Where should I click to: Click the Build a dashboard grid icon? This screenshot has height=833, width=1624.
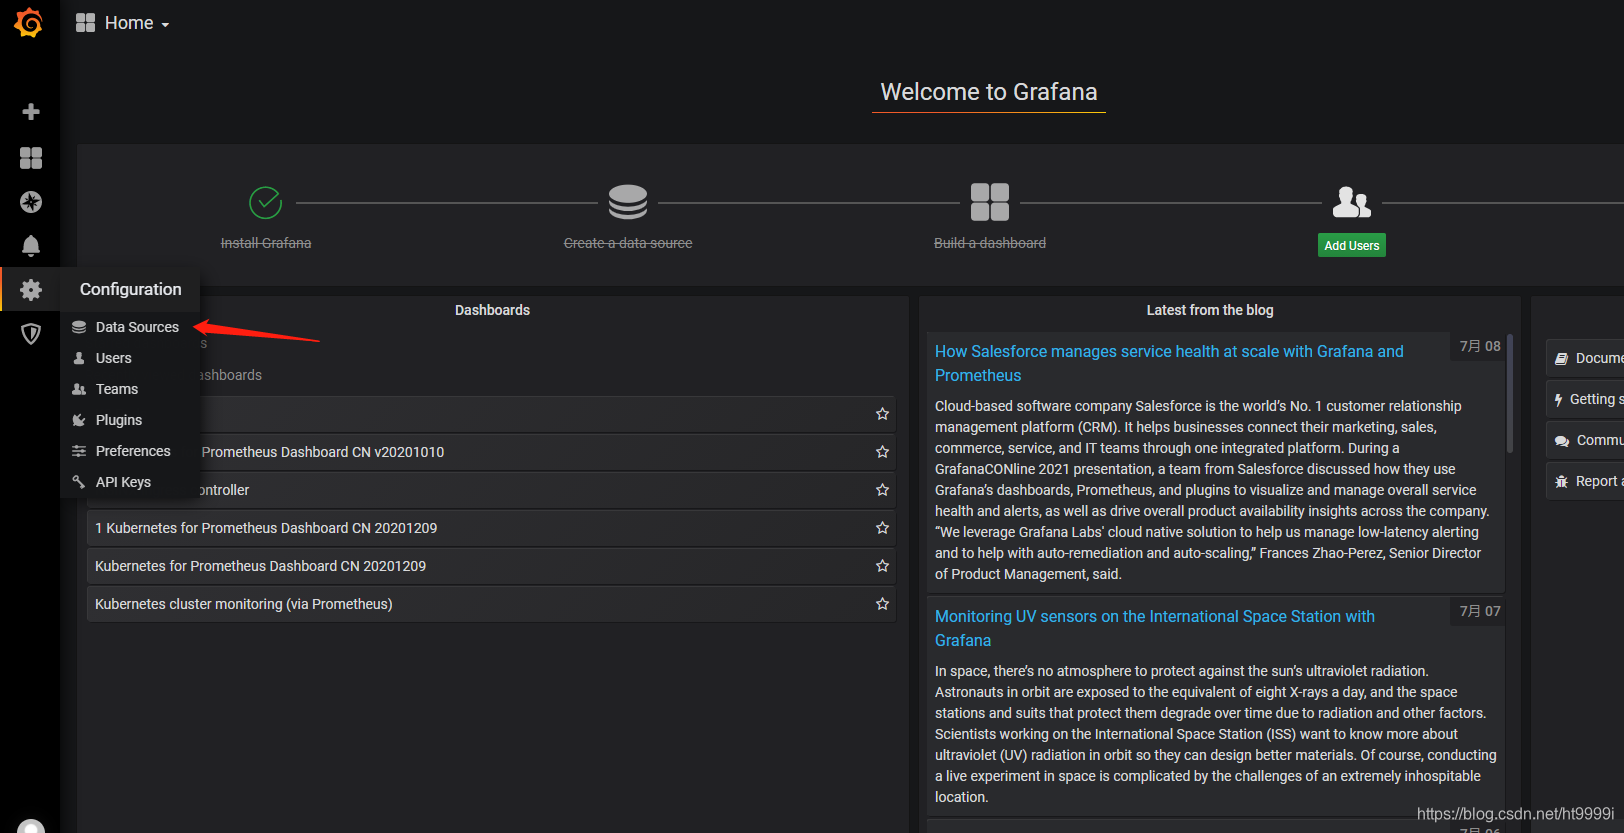pos(990,202)
